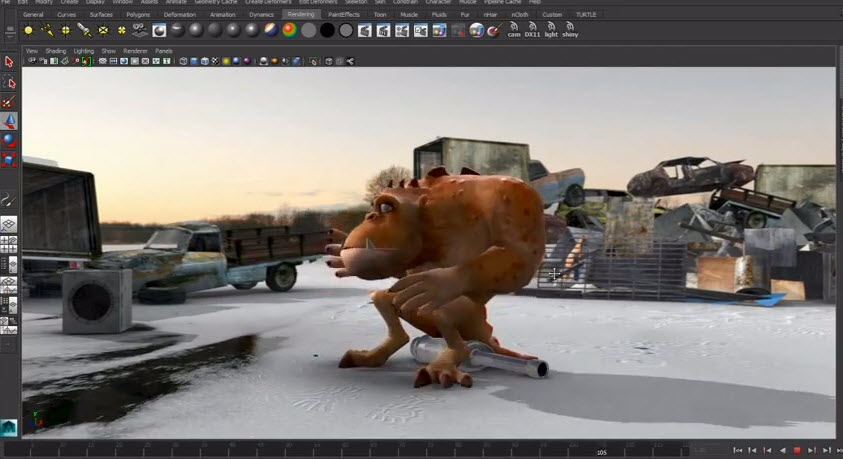Jump to the next keyframe
This screenshot has width=843, height=459.
812,450
